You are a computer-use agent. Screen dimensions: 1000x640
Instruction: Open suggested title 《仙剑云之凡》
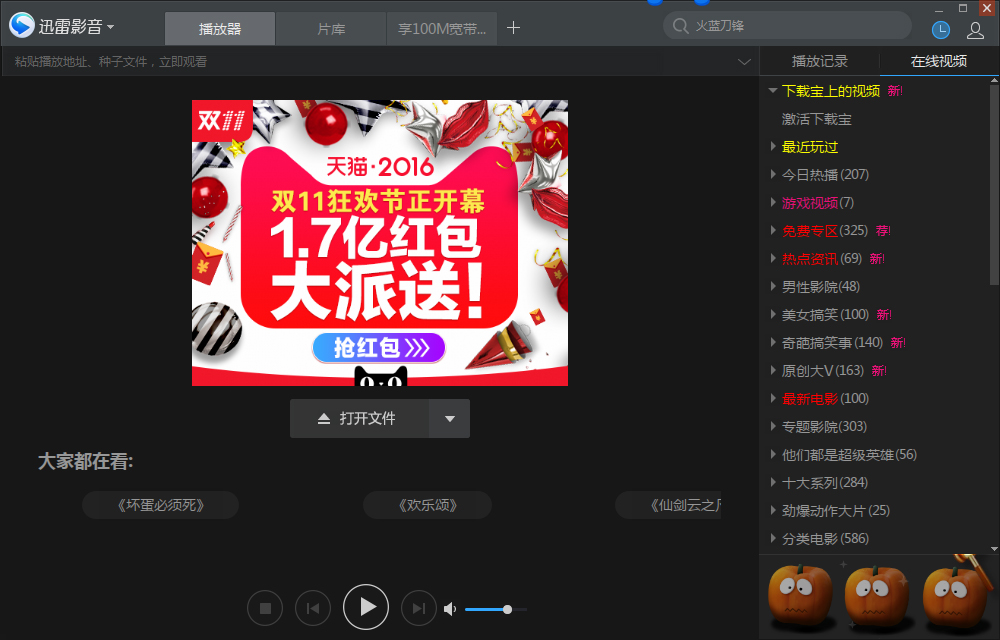coord(668,505)
